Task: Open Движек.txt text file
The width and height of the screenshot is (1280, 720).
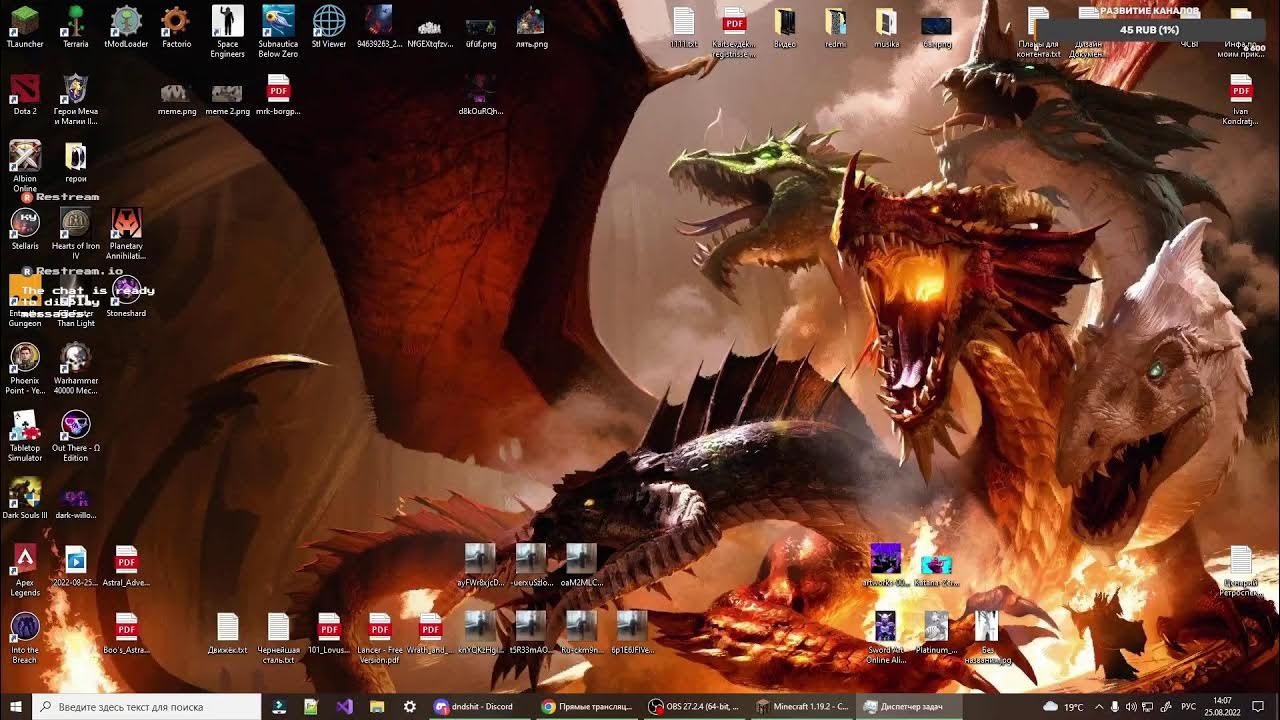Action: tap(228, 632)
